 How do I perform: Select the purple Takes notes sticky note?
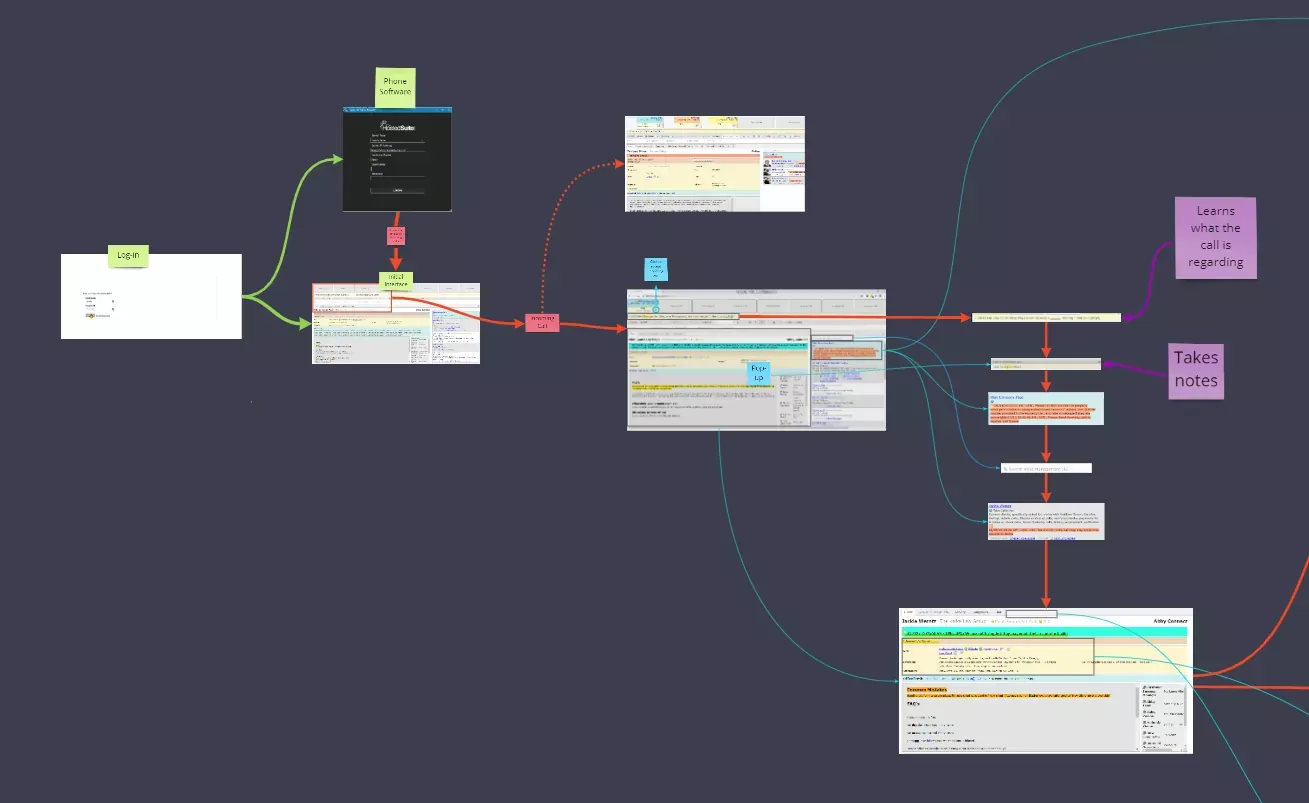pyautogui.click(x=1196, y=370)
